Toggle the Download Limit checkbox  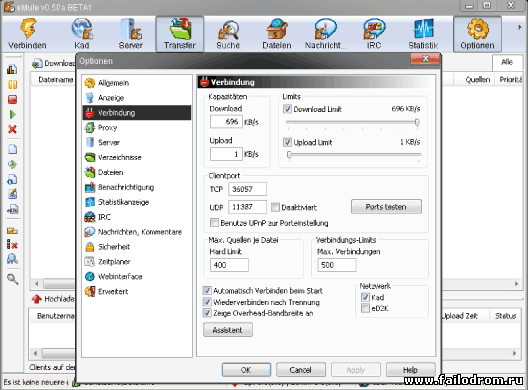pyautogui.click(x=287, y=109)
